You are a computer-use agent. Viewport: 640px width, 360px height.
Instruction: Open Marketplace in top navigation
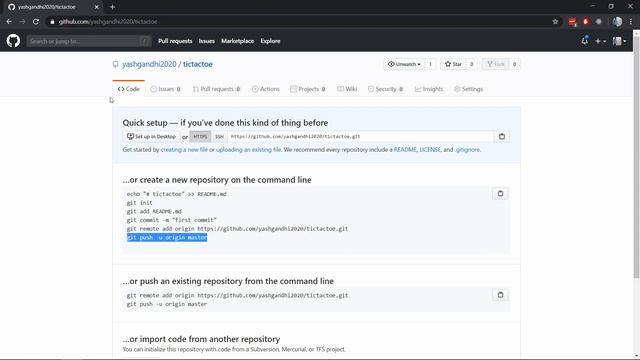[238, 41]
